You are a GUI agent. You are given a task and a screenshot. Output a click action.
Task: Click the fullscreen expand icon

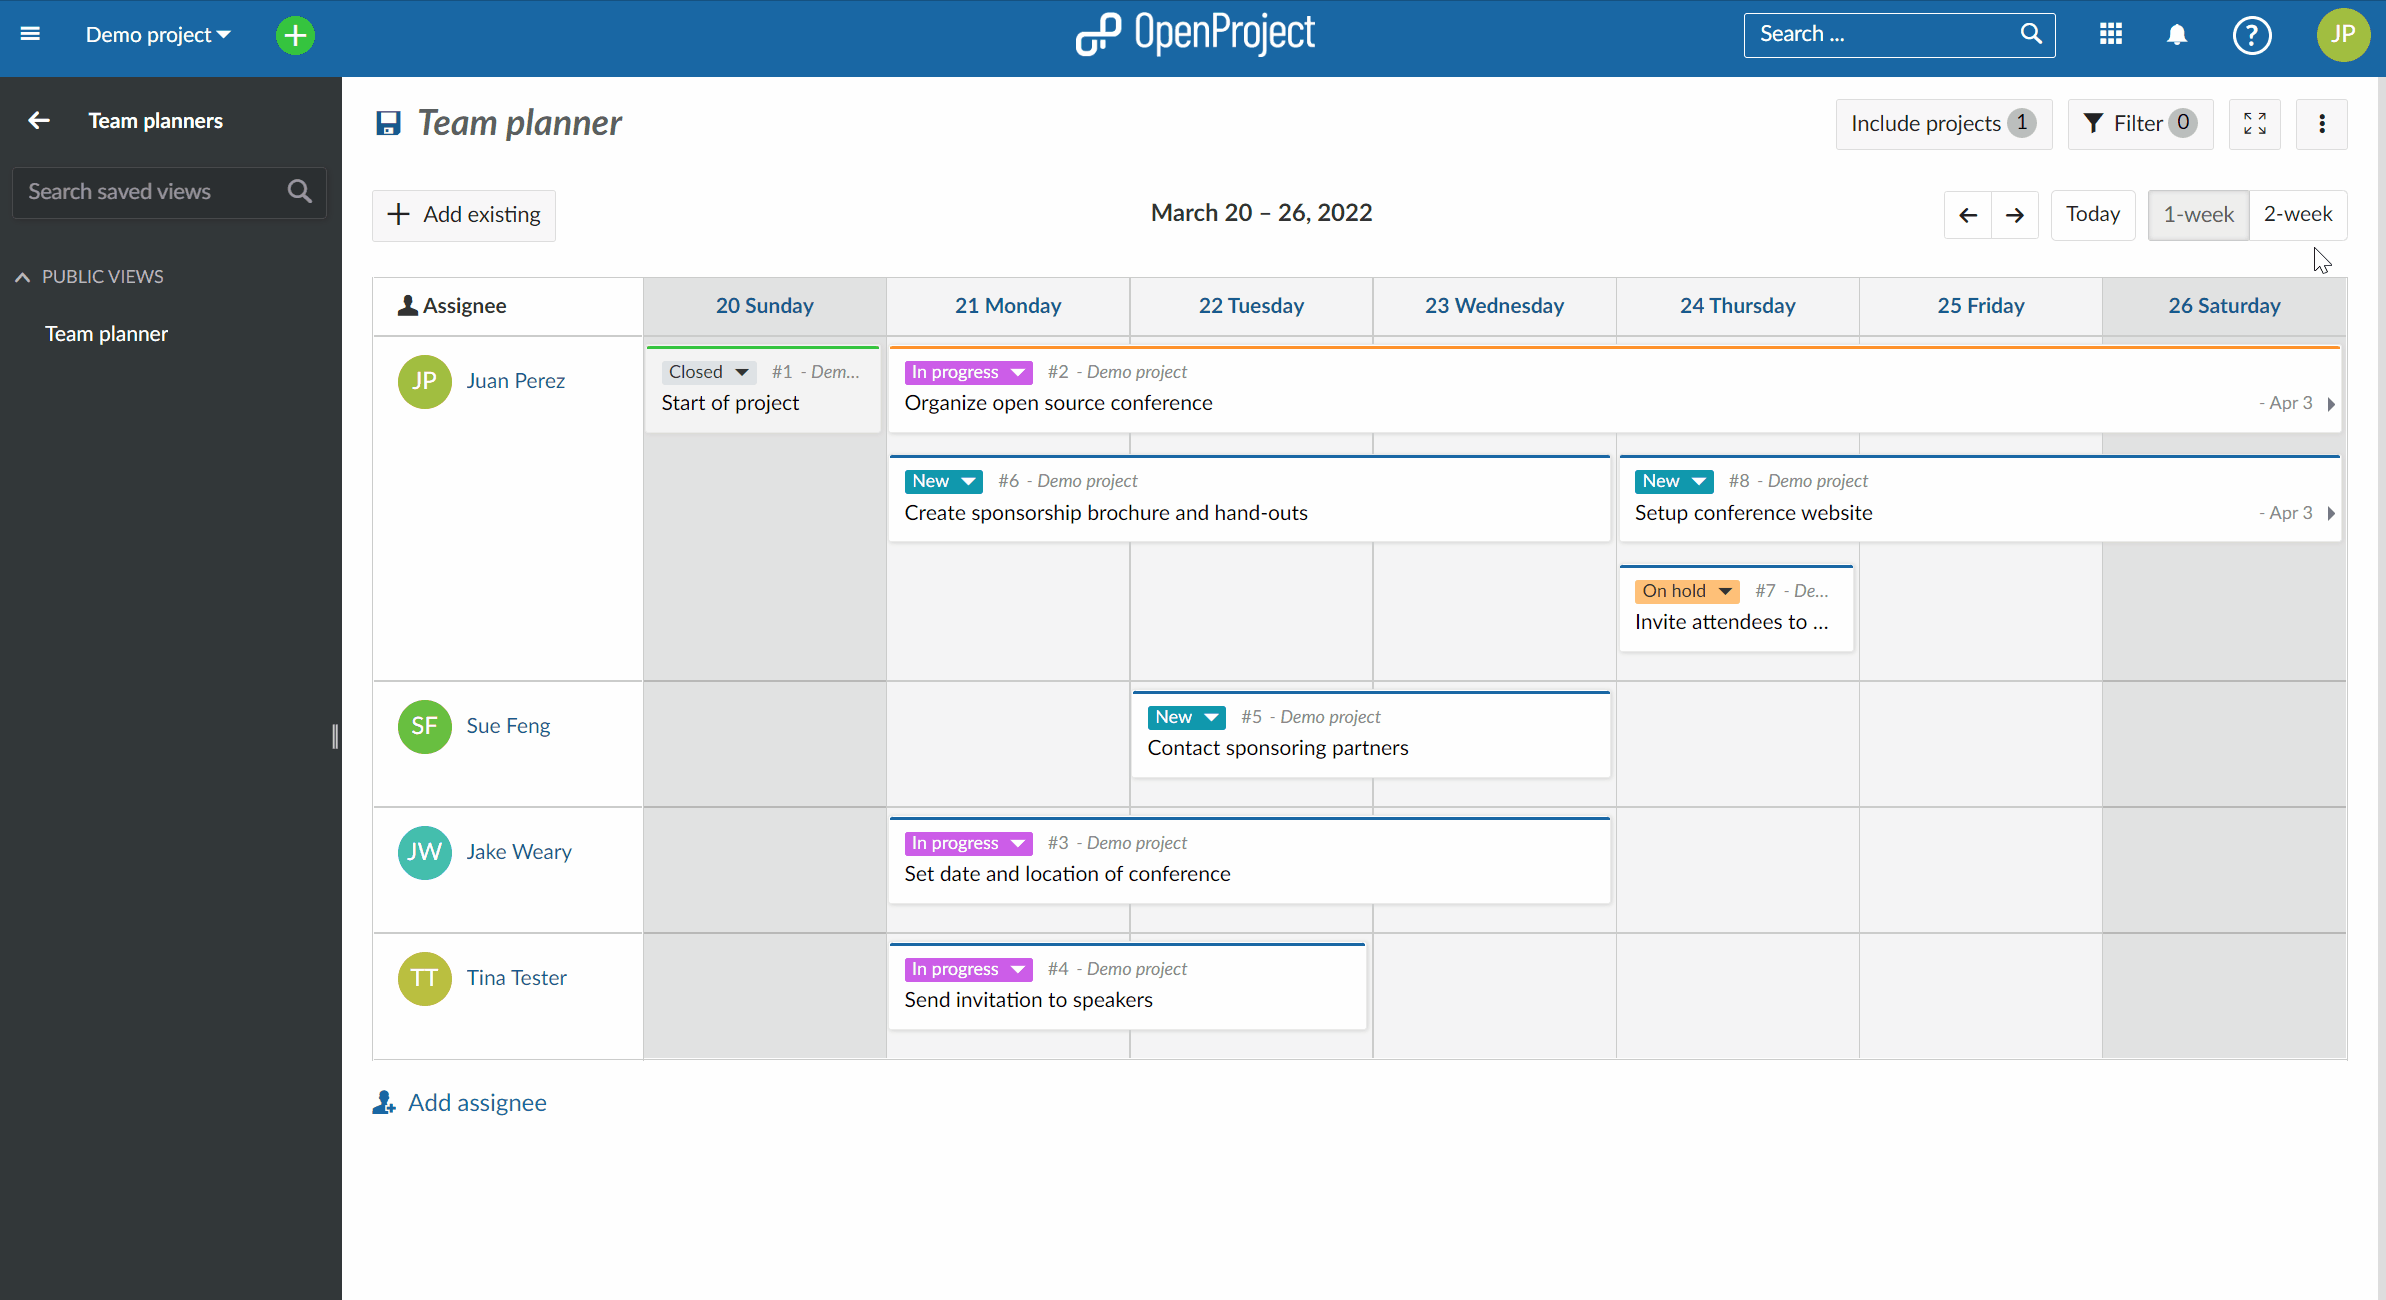click(x=2256, y=123)
